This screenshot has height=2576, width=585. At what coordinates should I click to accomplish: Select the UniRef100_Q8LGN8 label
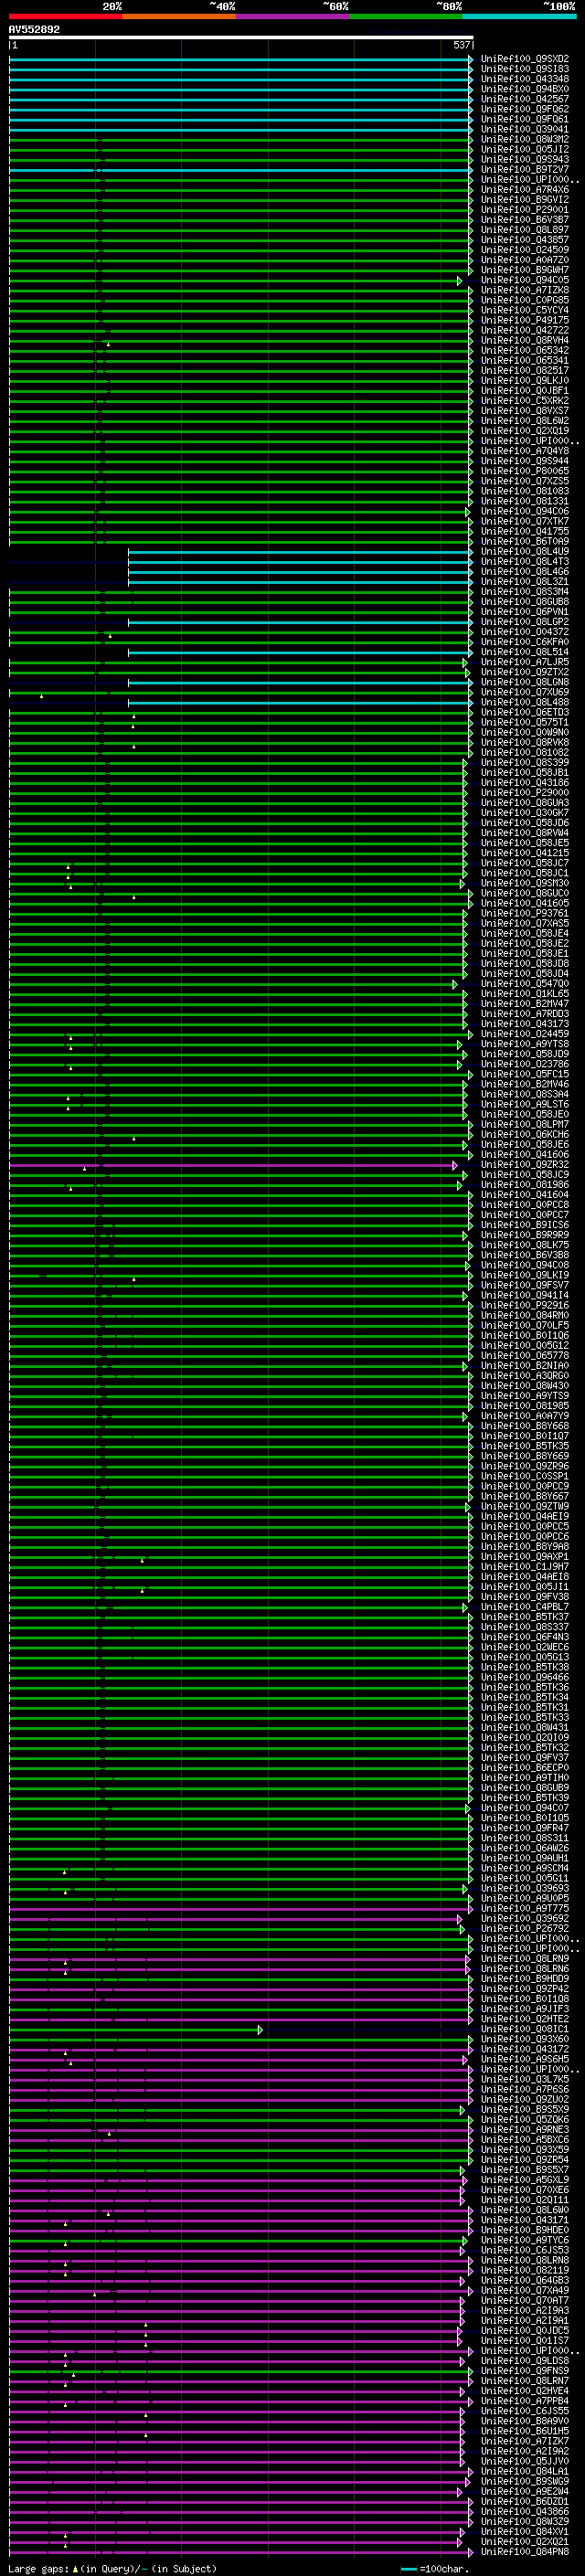(525, 682)
